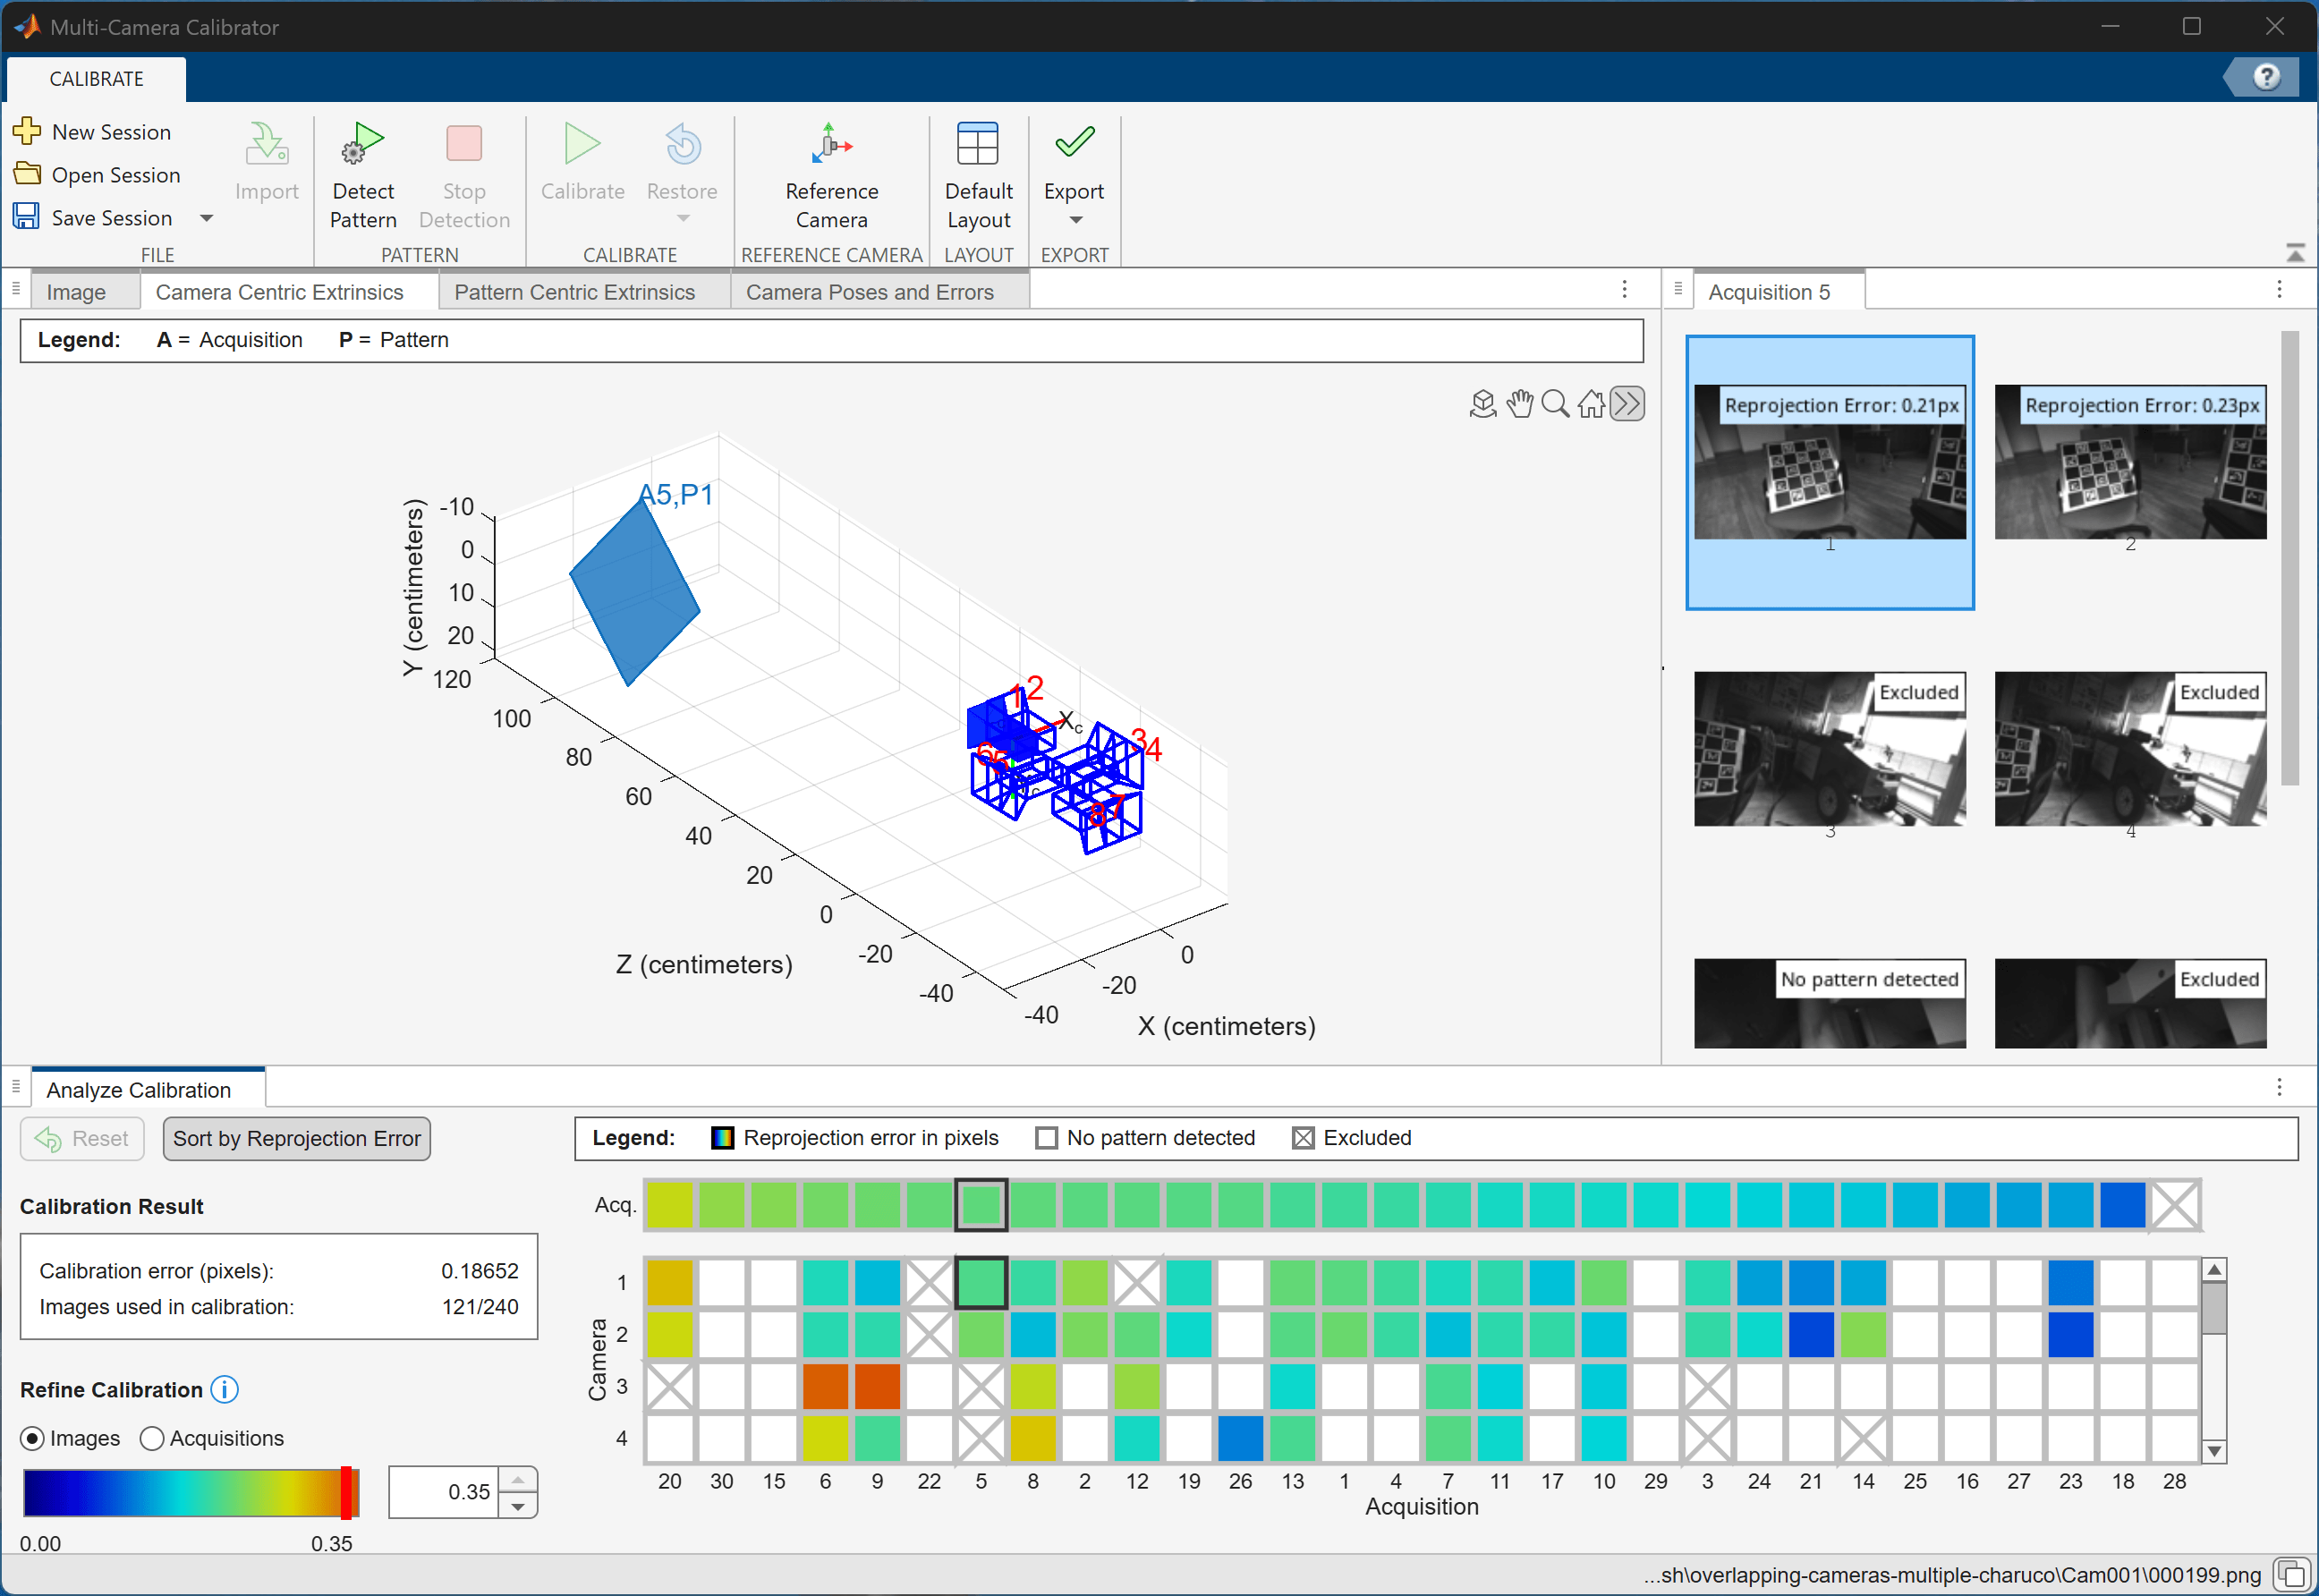Open the Camera Poses and Errors tab
Viewport: 2319px width, 1596px height.
tap(870, 292)
